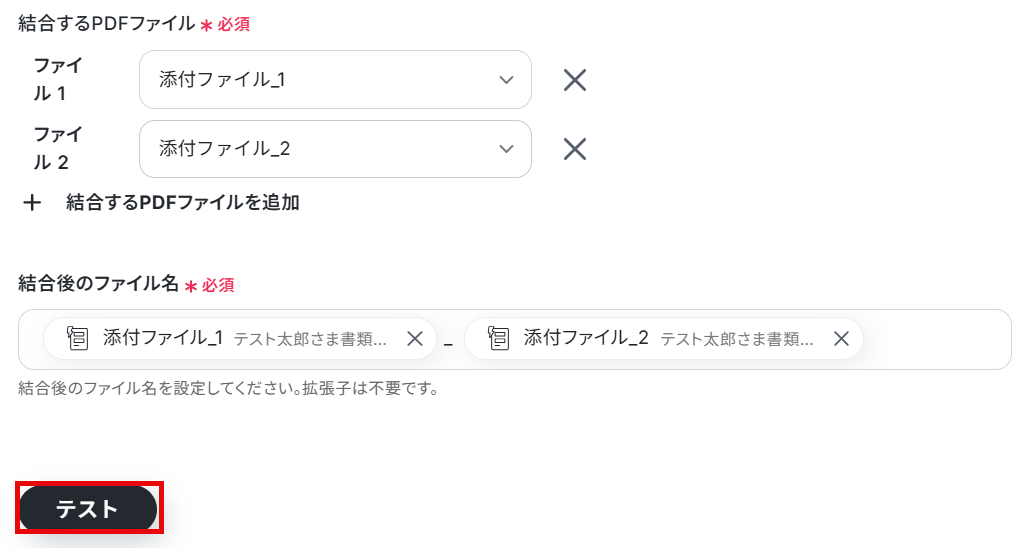Expand the ファイル 2 dropdown chevron

[506, 149]
